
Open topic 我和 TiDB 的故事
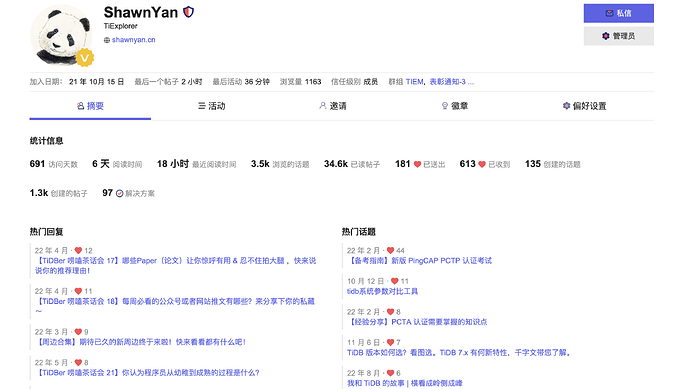(405, 383)
